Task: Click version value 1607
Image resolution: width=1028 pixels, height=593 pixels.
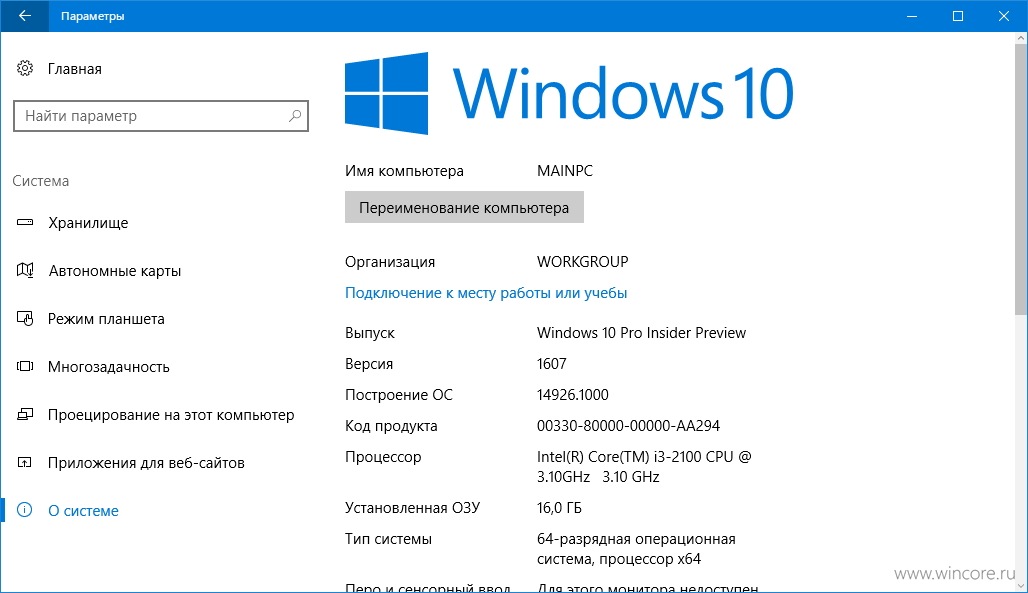Action: (x=551, y=363)
